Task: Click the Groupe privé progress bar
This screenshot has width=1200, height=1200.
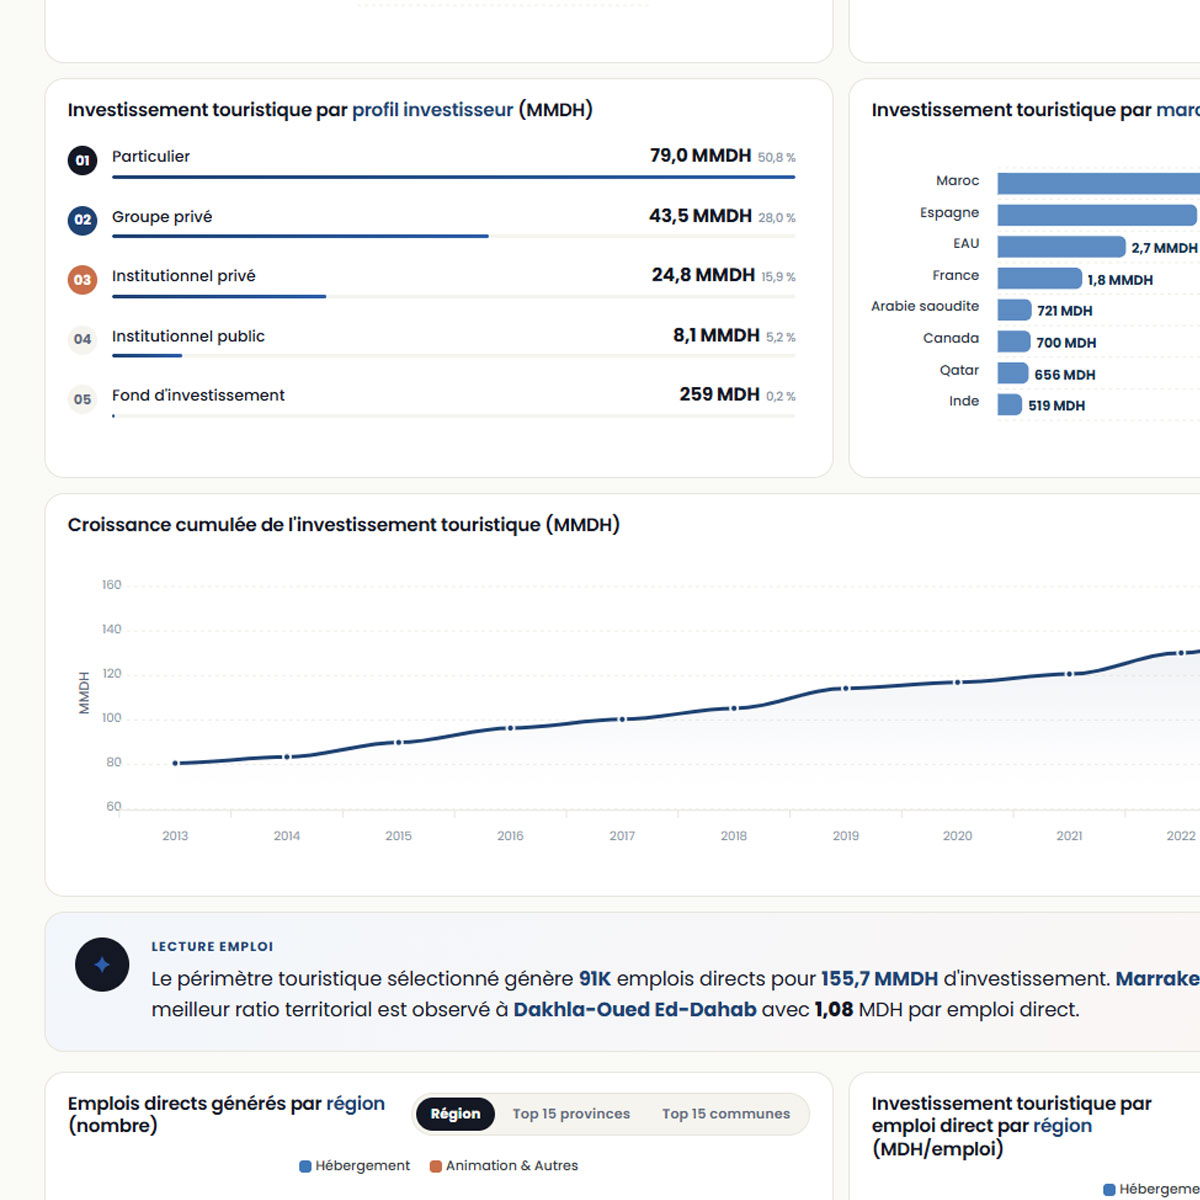Action: pyautogui.click(x=453, y=236)
